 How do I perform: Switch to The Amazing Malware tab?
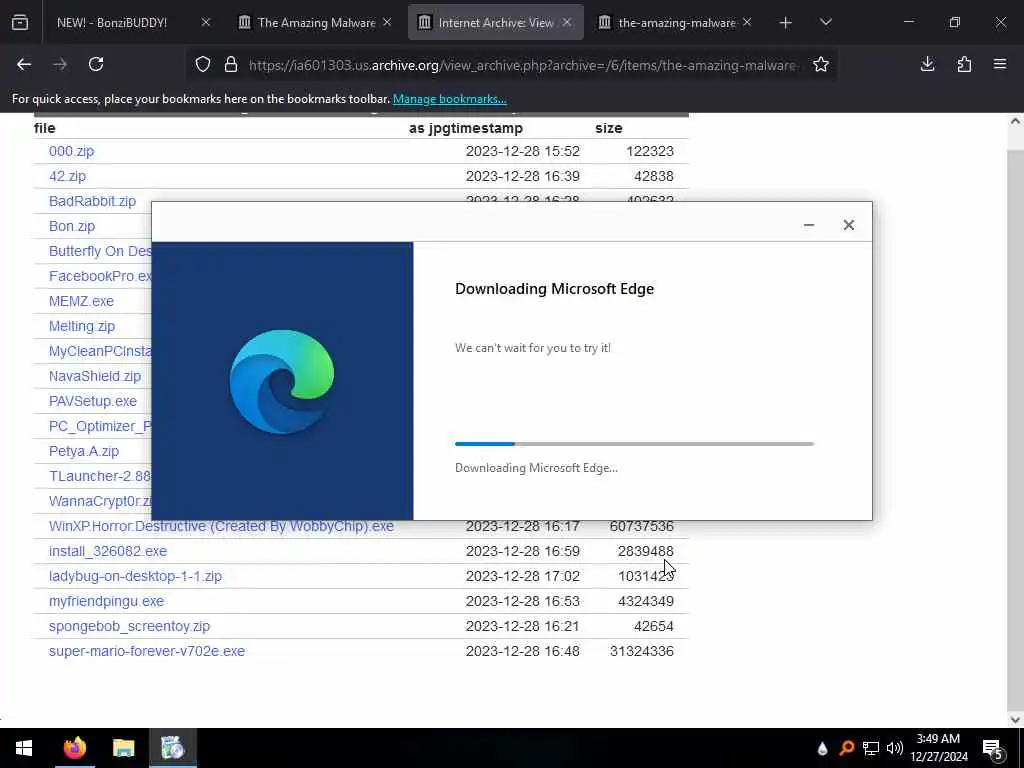316,22
